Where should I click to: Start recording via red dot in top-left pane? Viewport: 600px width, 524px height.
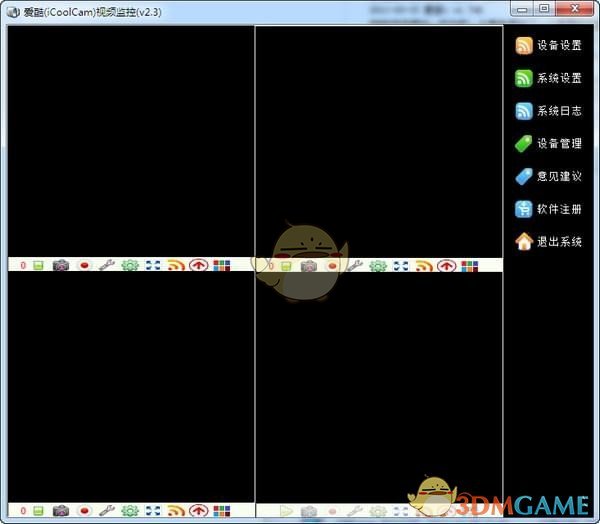pos(84,265)
